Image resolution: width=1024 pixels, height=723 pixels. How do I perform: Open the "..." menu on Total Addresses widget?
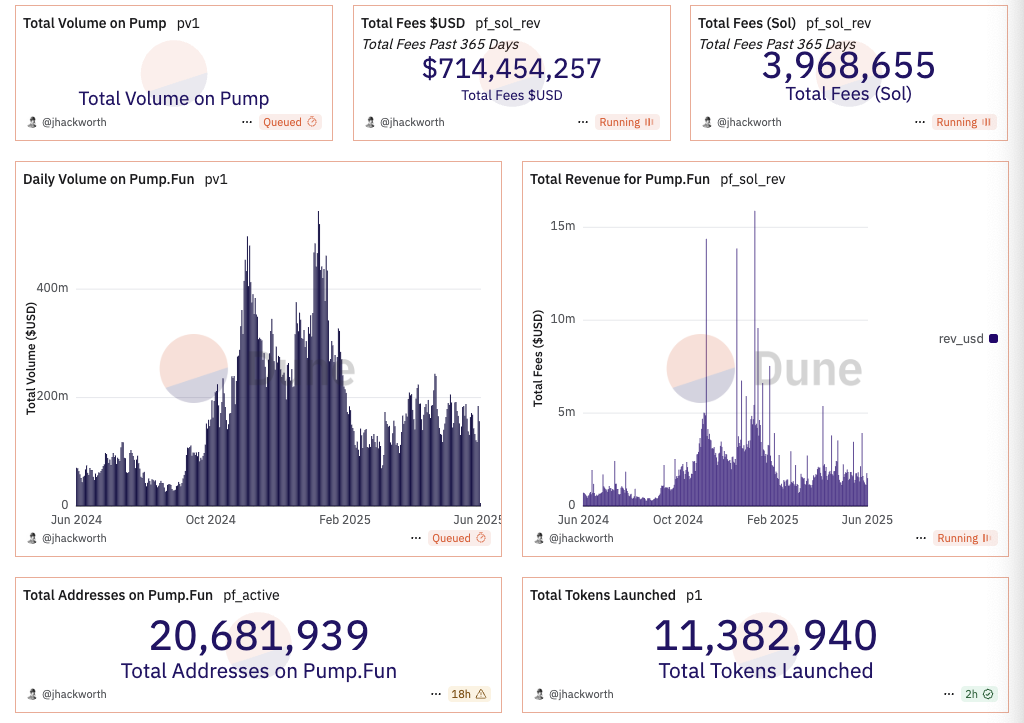(437, 693)
